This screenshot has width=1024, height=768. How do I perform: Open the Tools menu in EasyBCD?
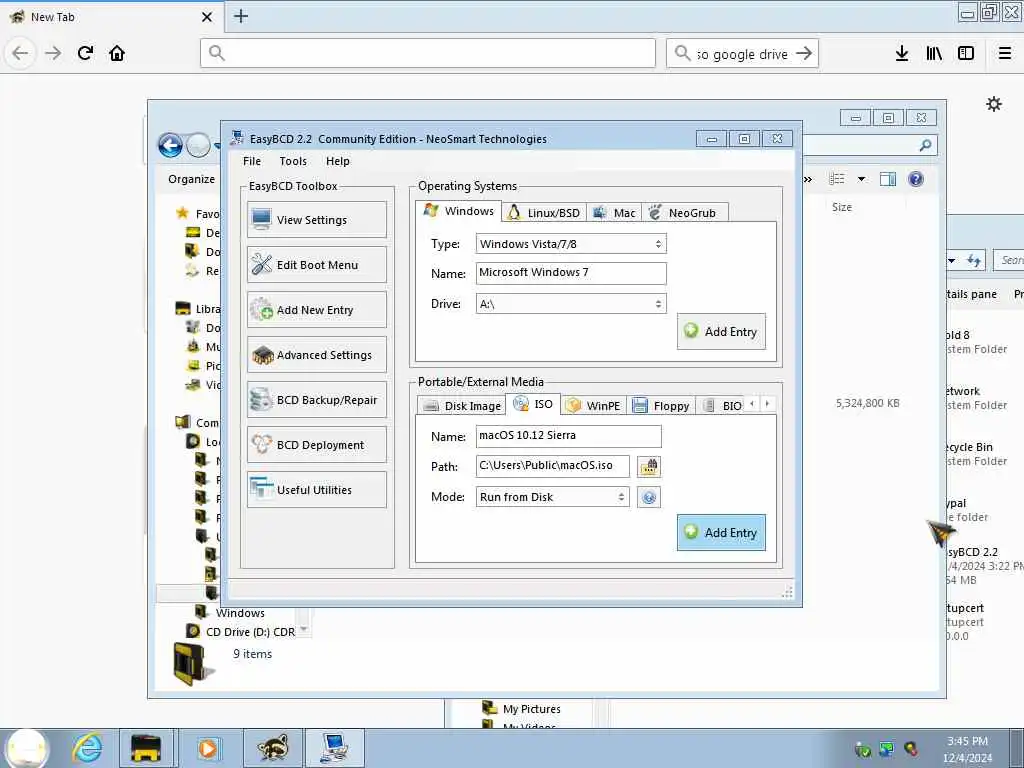293,161
